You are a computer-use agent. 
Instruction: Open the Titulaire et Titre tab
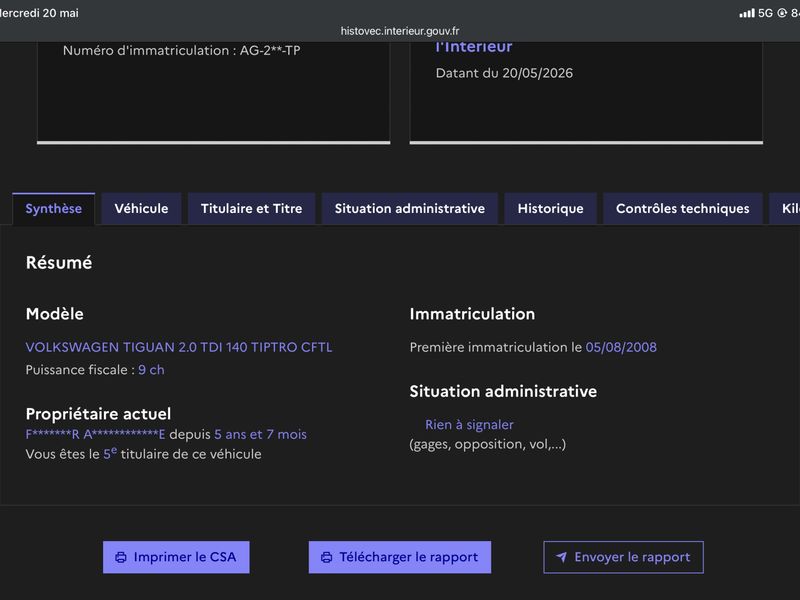point(252,209)
